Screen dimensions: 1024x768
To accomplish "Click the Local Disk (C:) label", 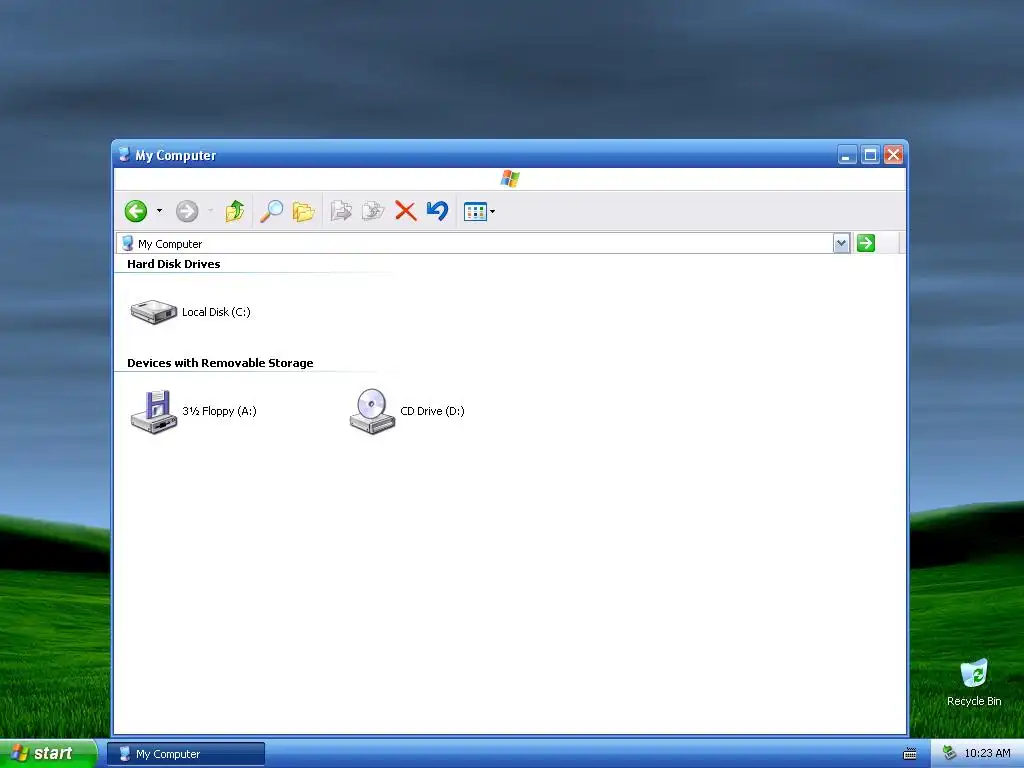I will [x=216, y=312].
